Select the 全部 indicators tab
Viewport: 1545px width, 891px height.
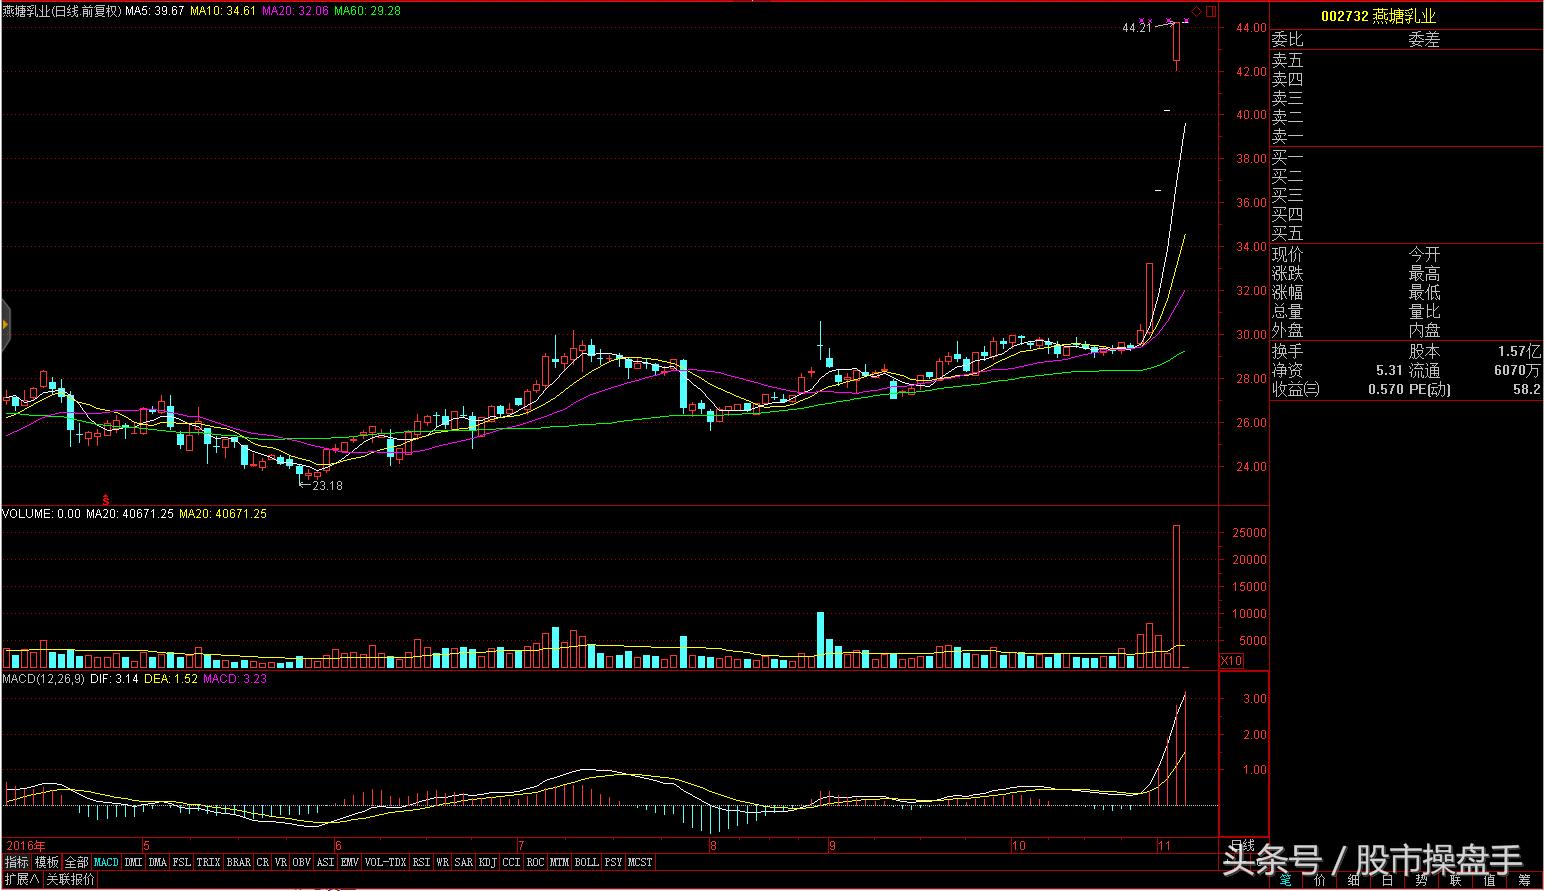[x=77, y=862]
